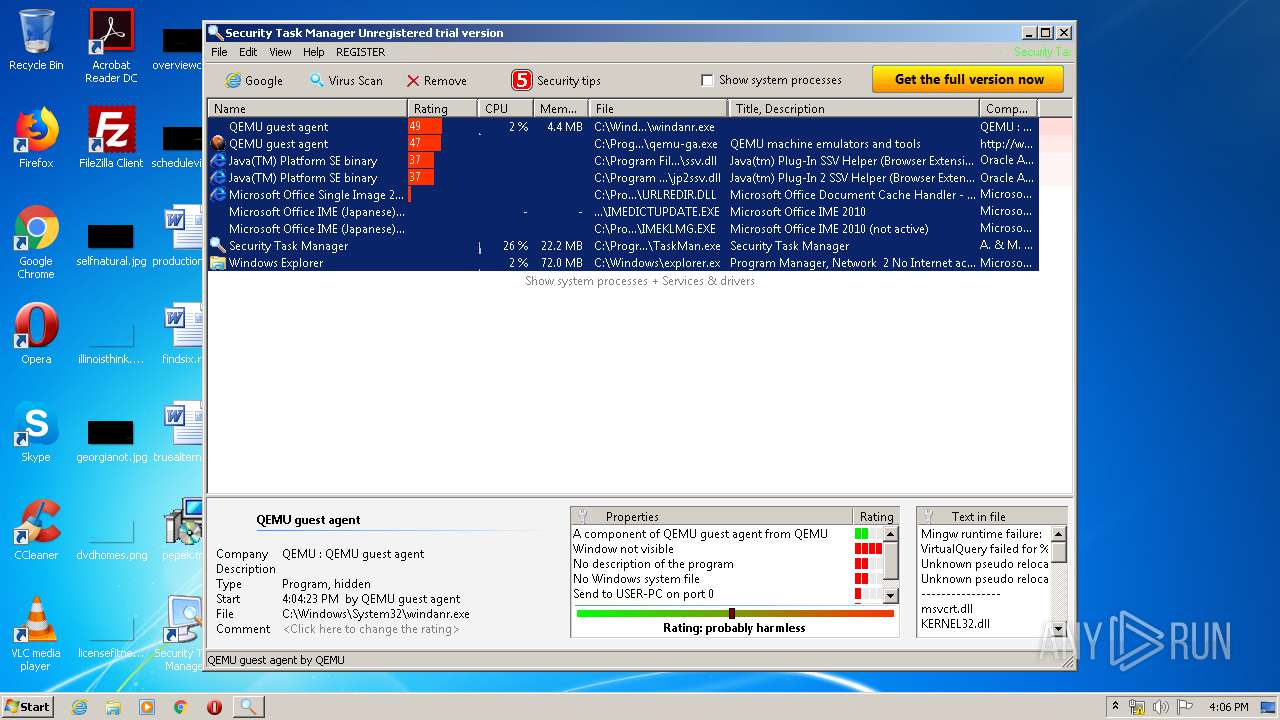
Task: Open Firefox desktop shortcut
Action: [x=36, y=138]
